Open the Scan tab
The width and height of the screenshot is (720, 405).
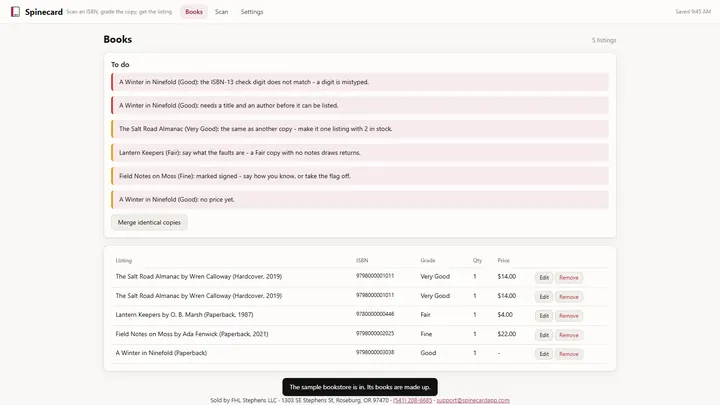coord(221,12)
